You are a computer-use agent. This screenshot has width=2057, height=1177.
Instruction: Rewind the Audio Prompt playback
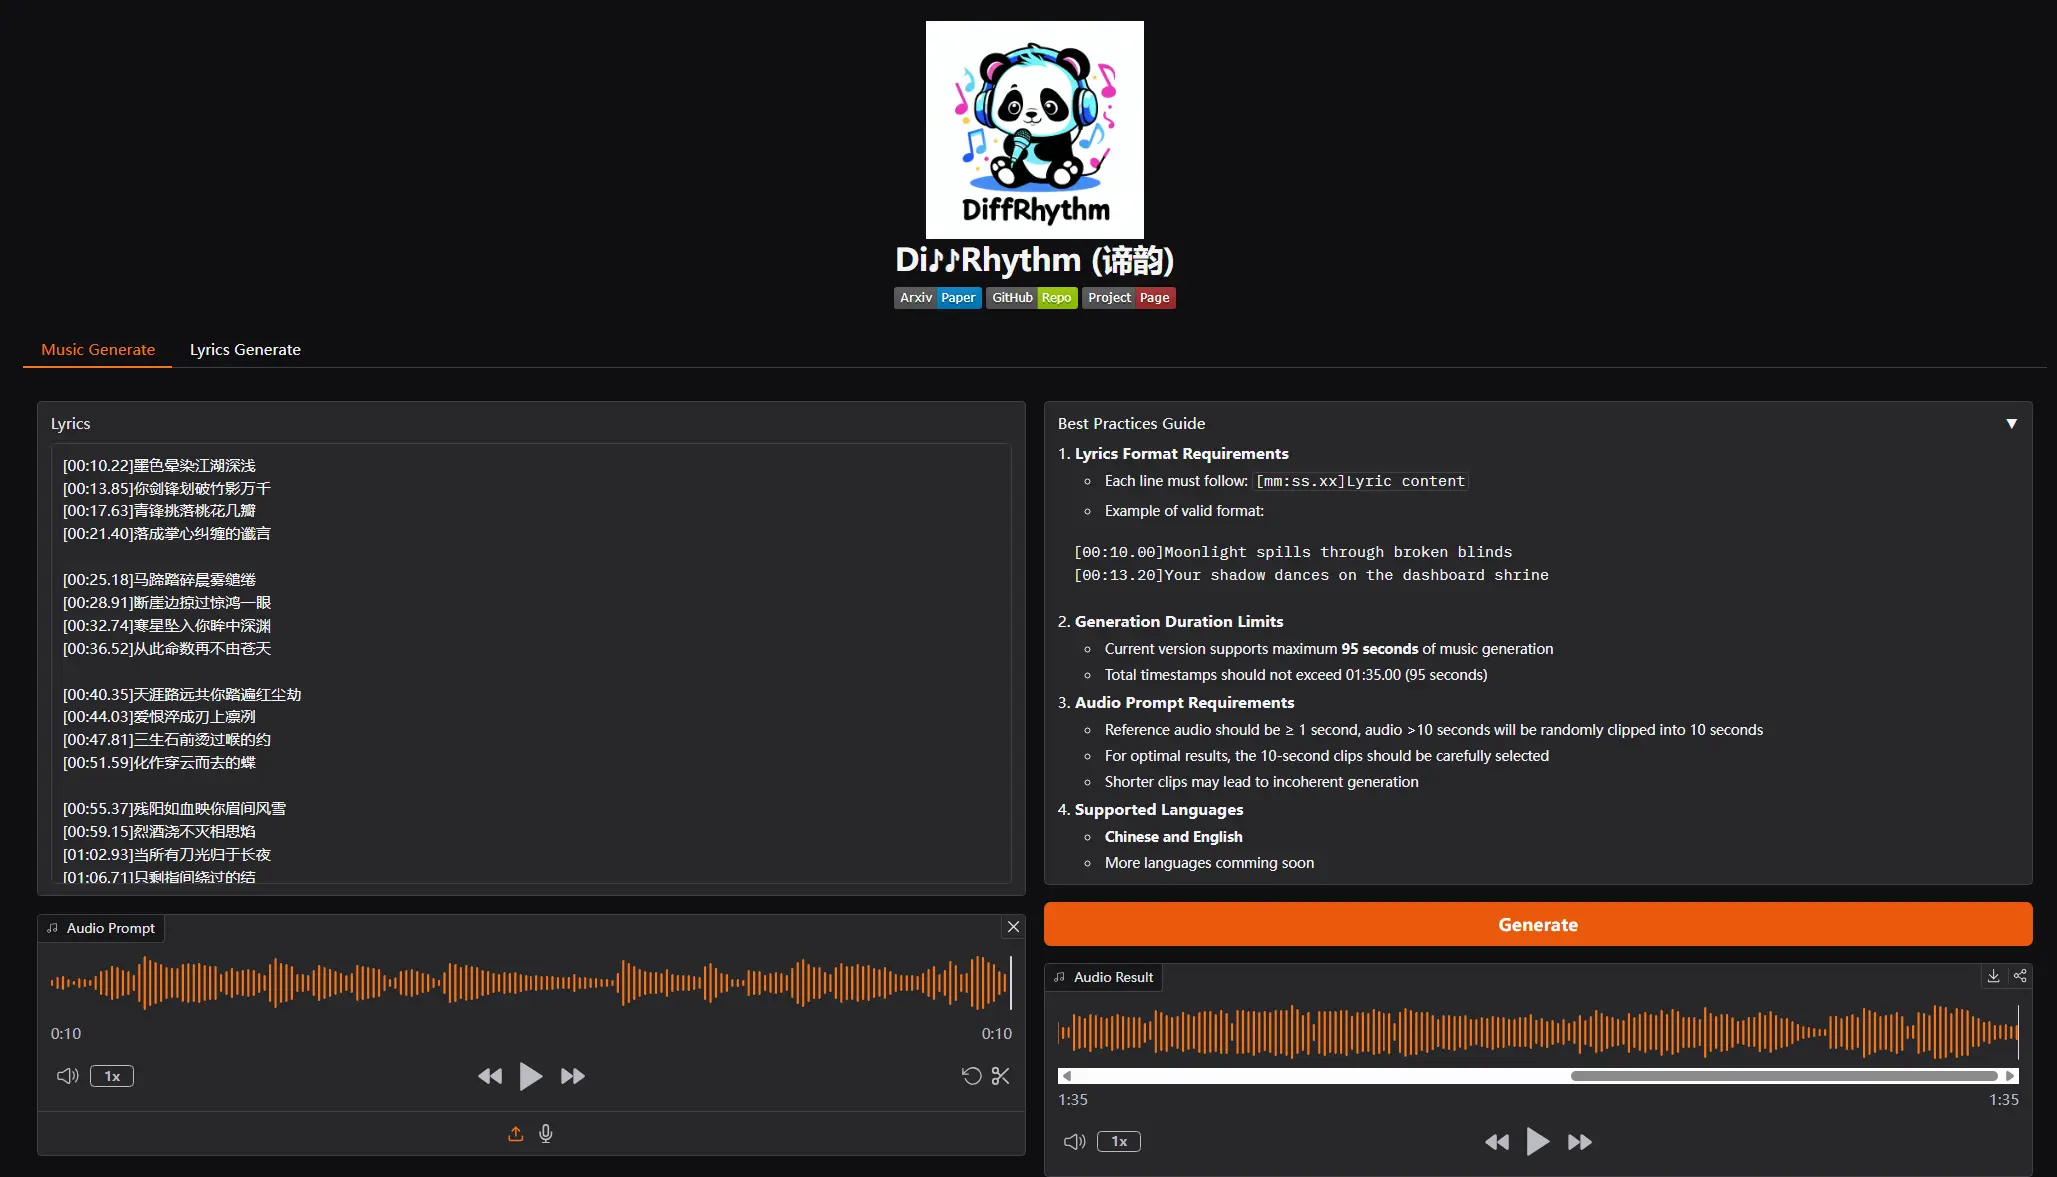(490, 1076)
